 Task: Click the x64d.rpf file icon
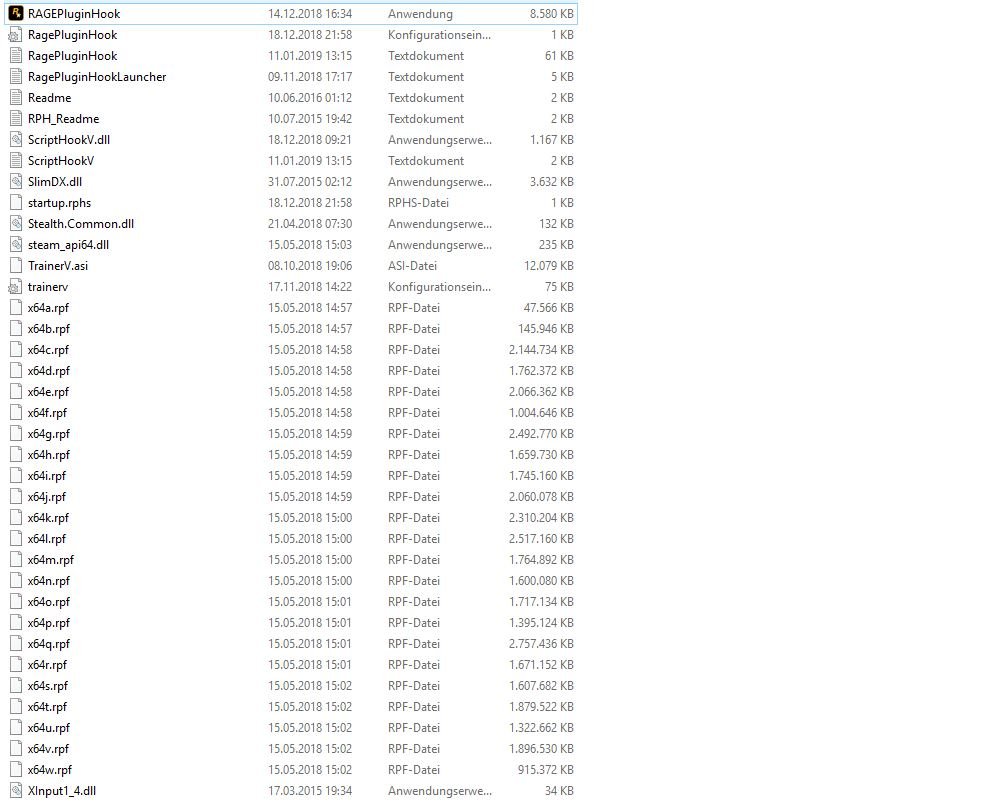click(16, 371)
